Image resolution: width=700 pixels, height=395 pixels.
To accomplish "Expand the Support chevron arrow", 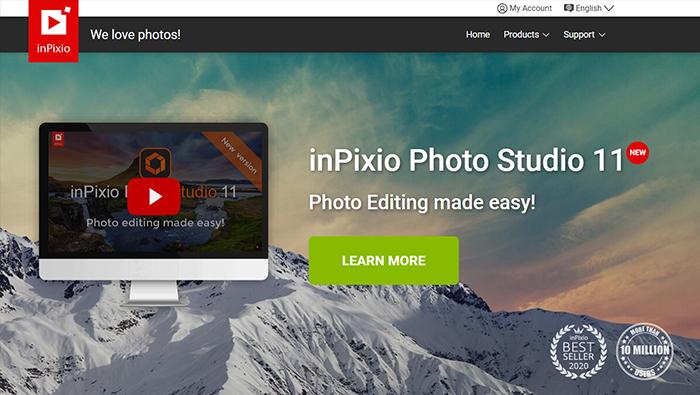I will pyautogui.click(x=602, y=35).
